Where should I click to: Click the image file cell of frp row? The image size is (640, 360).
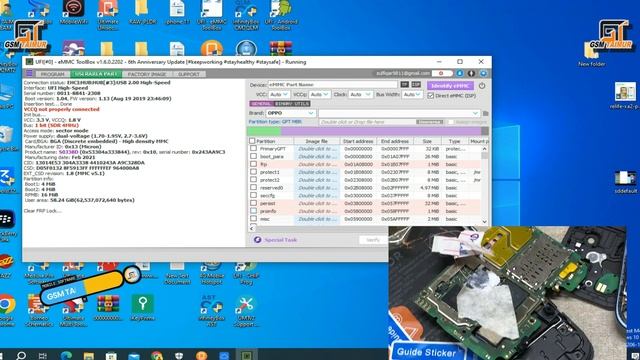click(317, 164)
